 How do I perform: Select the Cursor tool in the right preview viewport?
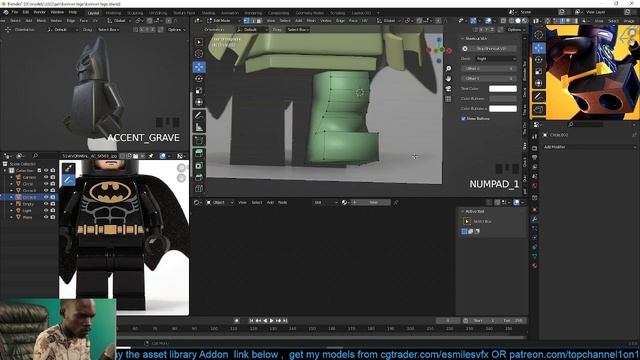pyautogui.click(x=539, y=35)
